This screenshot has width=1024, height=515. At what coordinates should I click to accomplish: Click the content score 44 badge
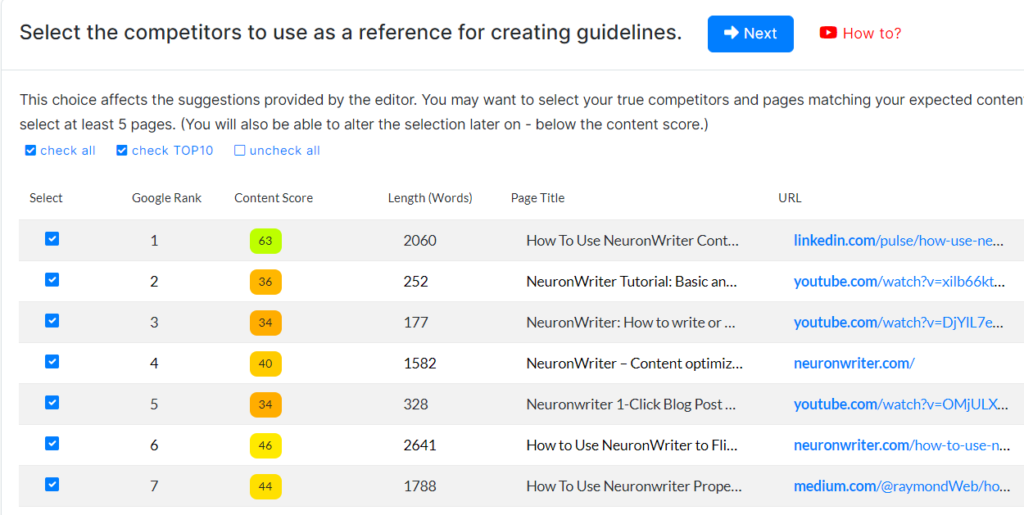click(265, 487)
